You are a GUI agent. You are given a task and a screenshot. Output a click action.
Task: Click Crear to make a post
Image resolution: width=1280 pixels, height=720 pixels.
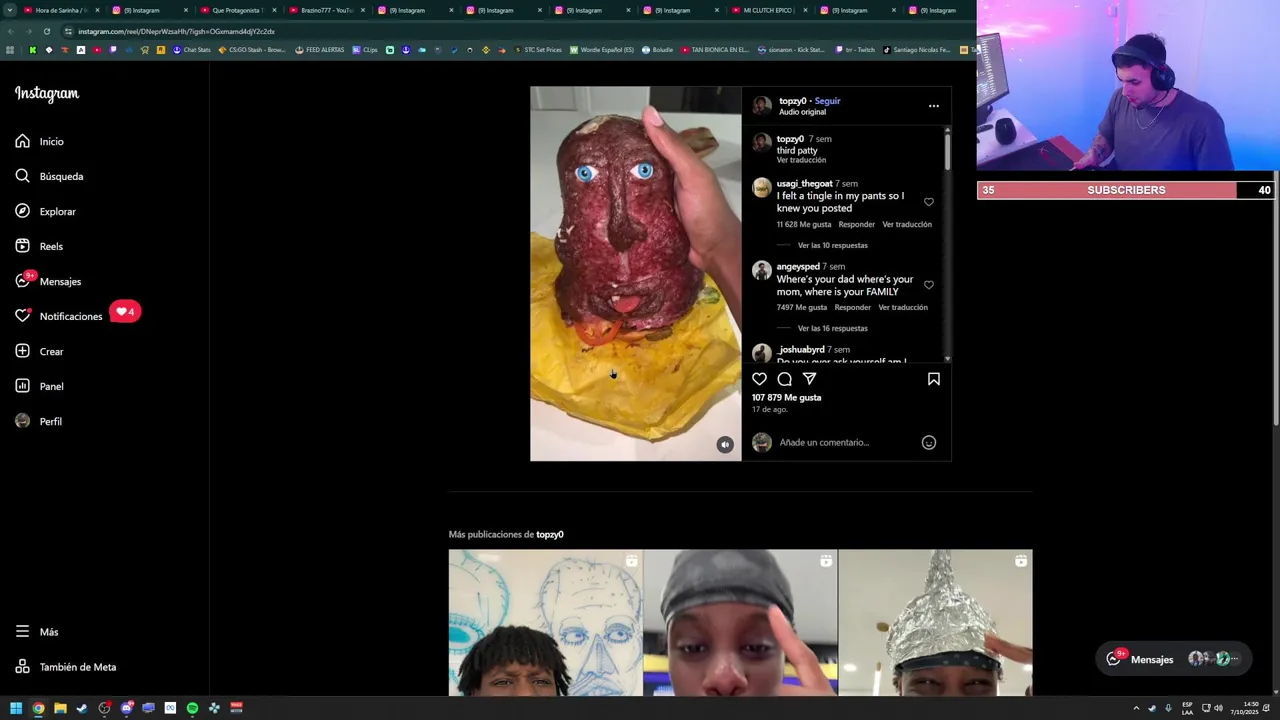pos(39,351)
